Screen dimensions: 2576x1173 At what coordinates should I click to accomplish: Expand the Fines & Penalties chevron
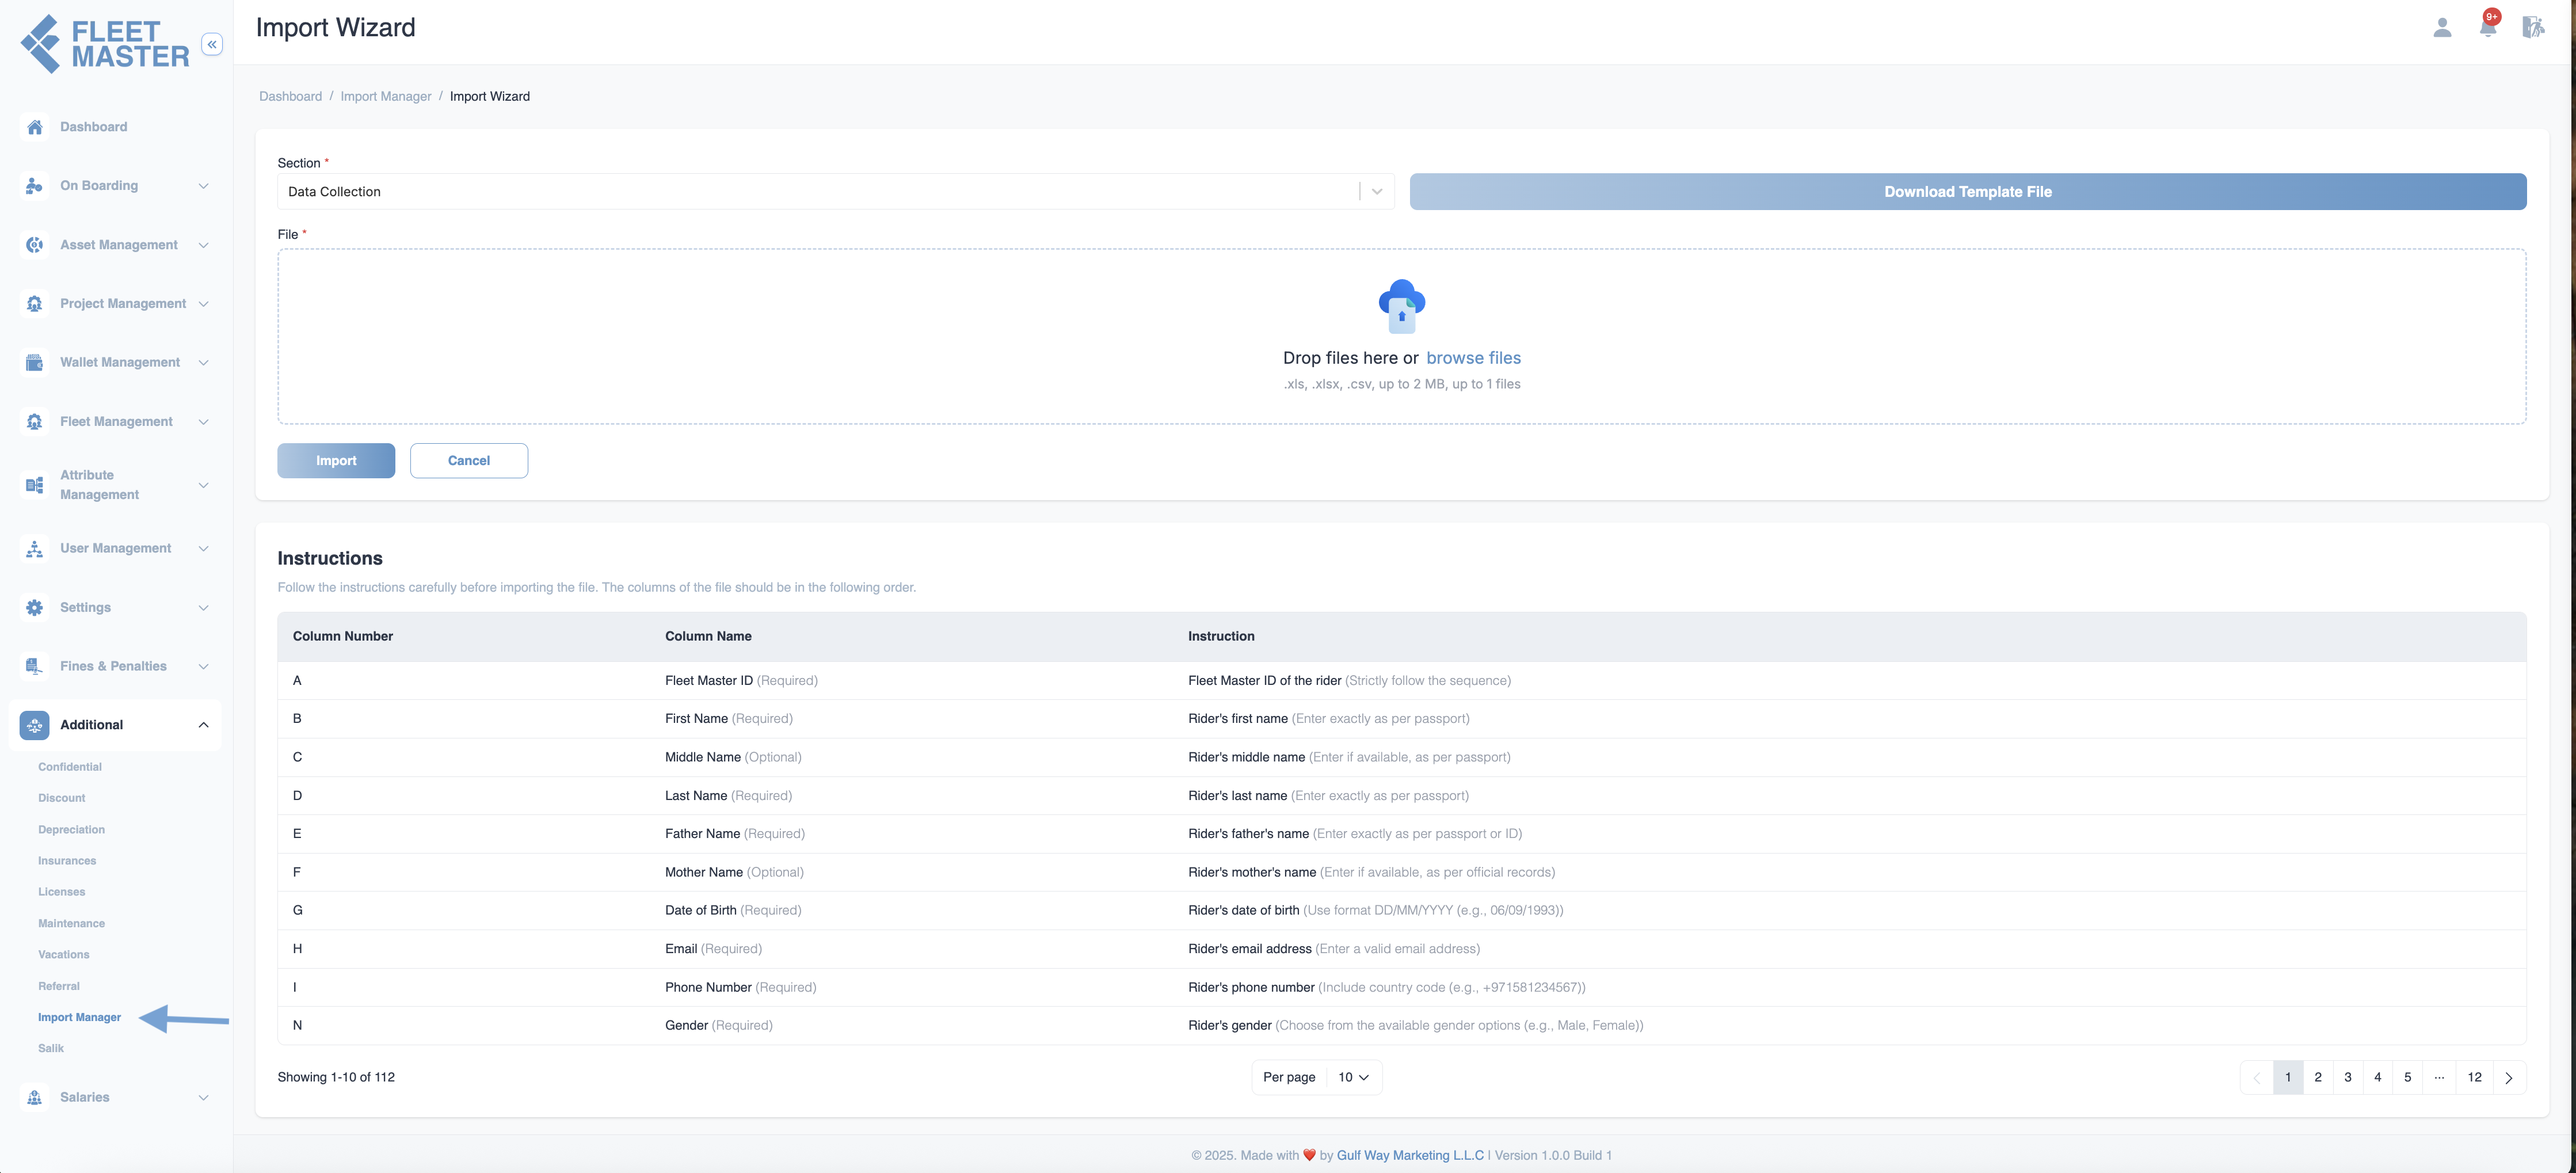(x=204, y=666)
